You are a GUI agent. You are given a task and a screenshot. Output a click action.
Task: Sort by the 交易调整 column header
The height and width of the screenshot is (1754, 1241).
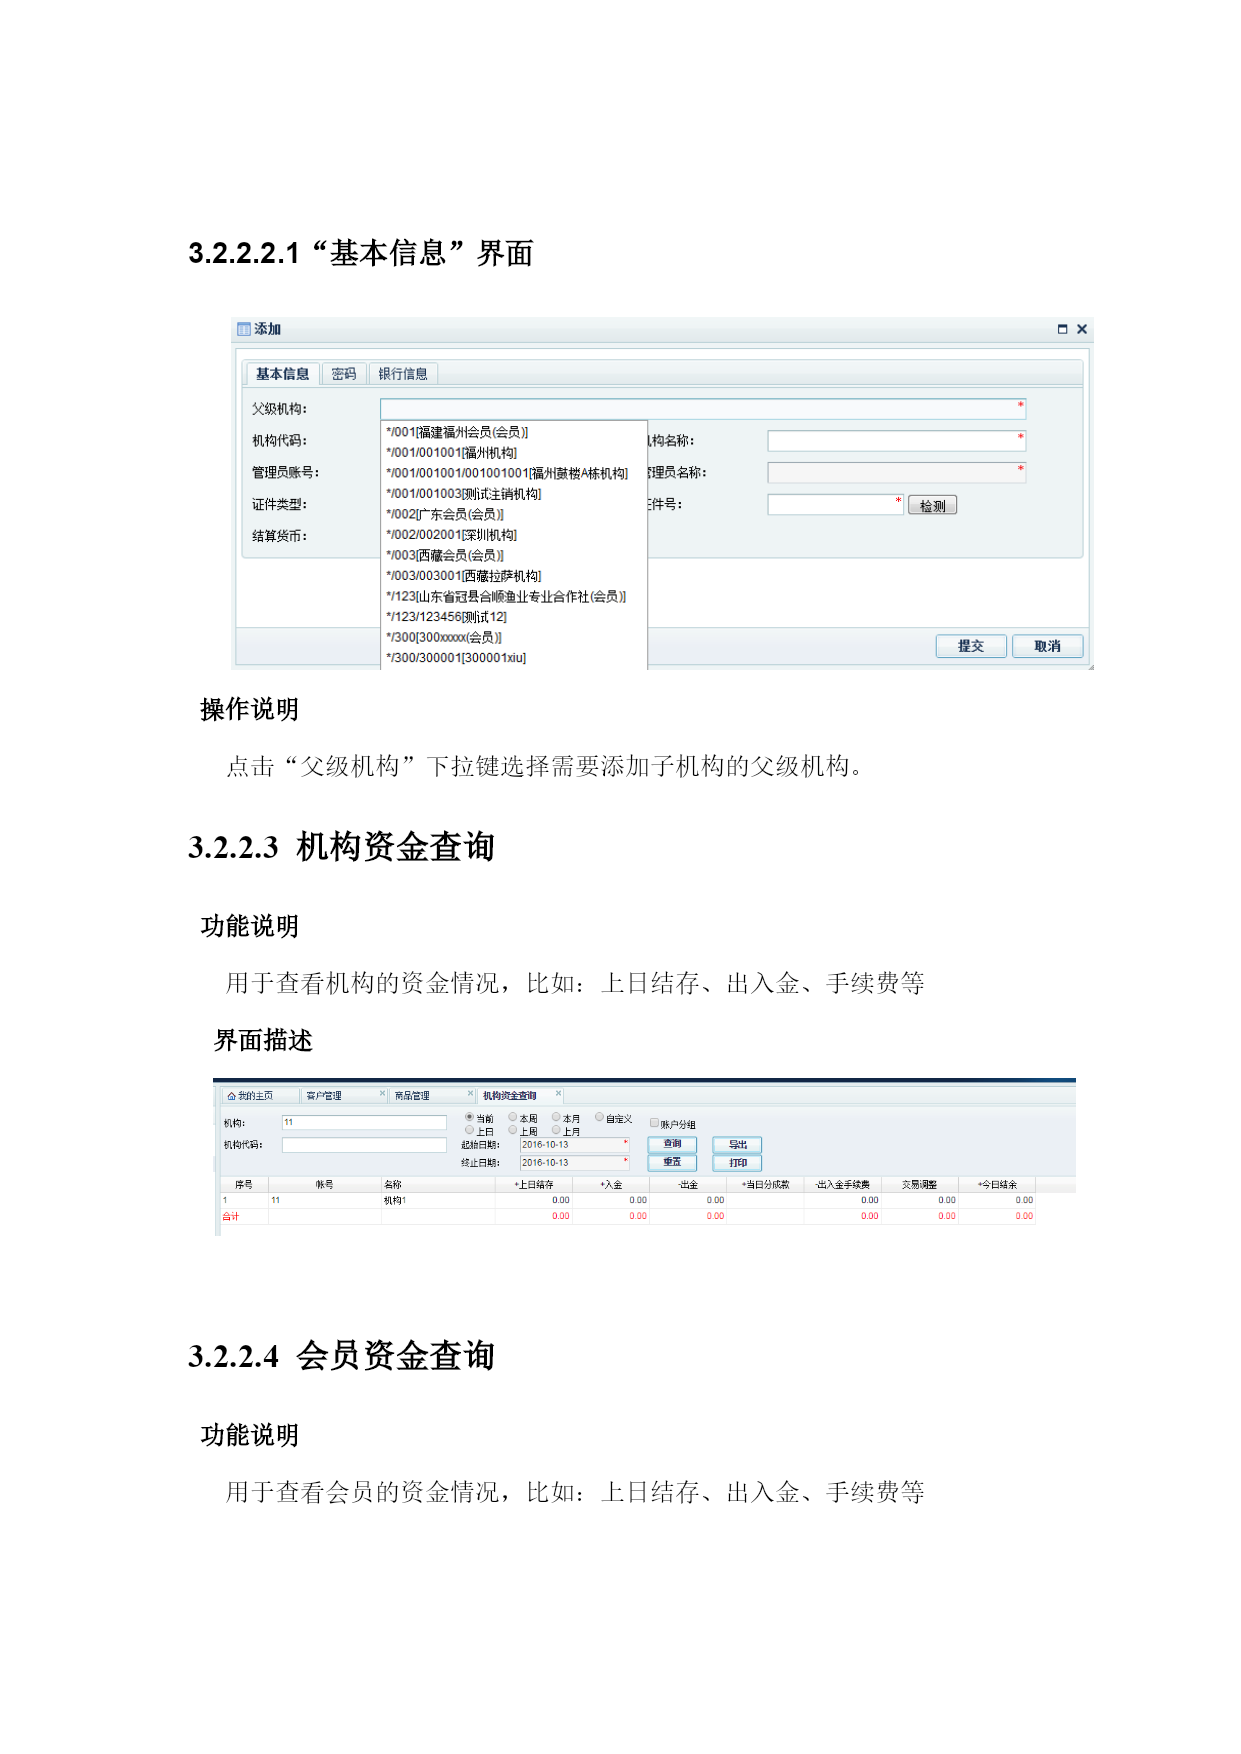pyautogui.click(x=920, y=1185)
